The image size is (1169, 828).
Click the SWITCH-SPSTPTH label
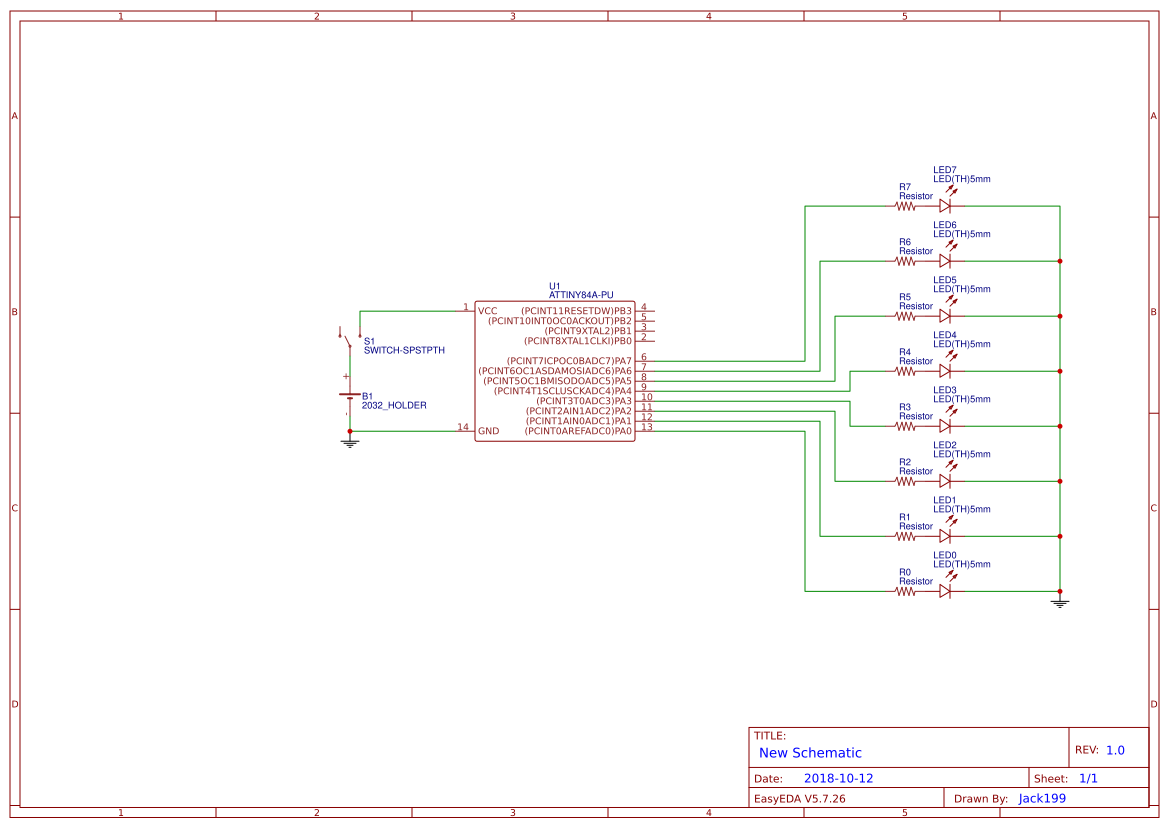point(404,350)
